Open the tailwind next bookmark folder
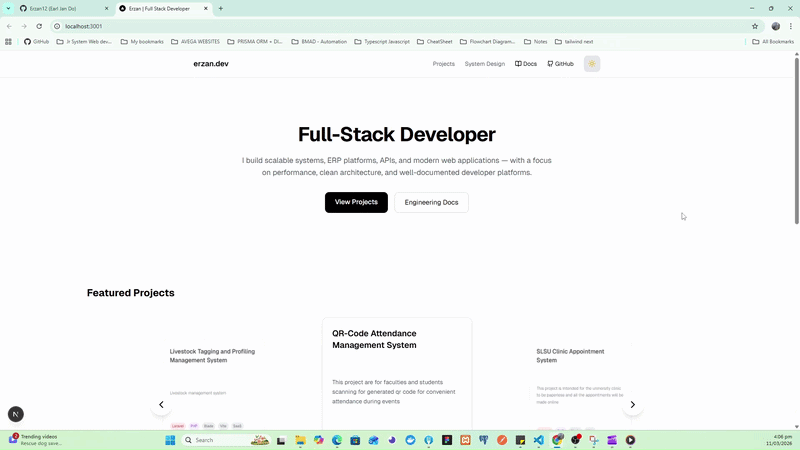 pos(574,42)
